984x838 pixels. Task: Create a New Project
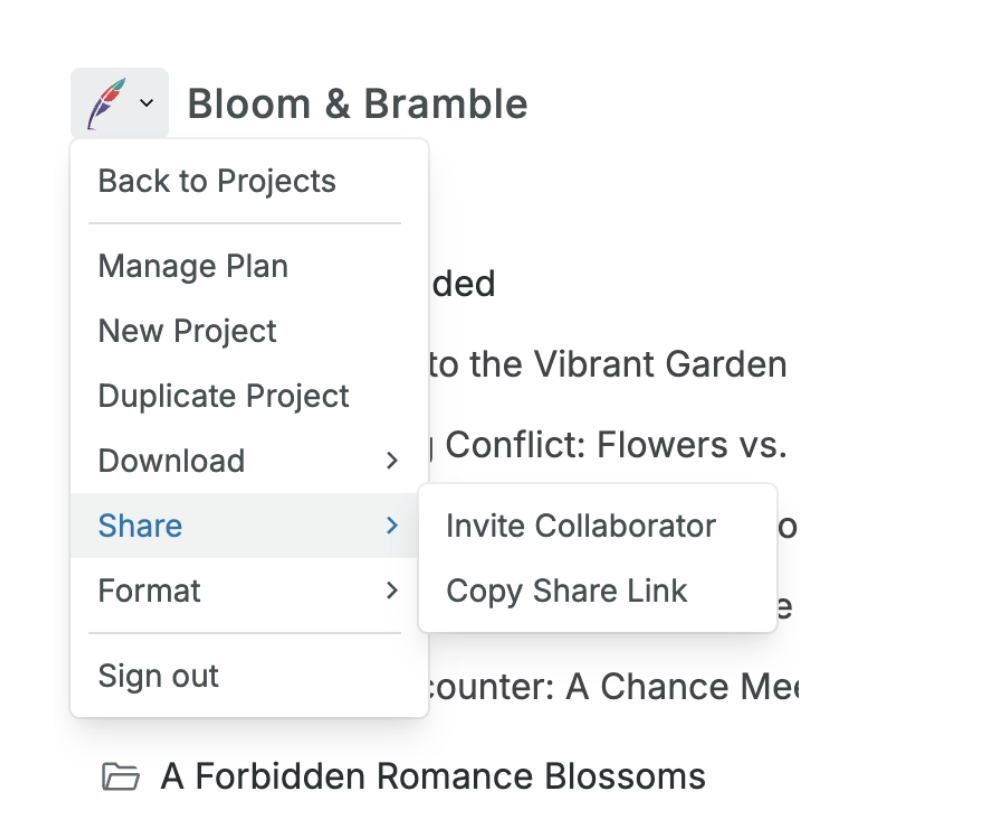coord(187,331)
